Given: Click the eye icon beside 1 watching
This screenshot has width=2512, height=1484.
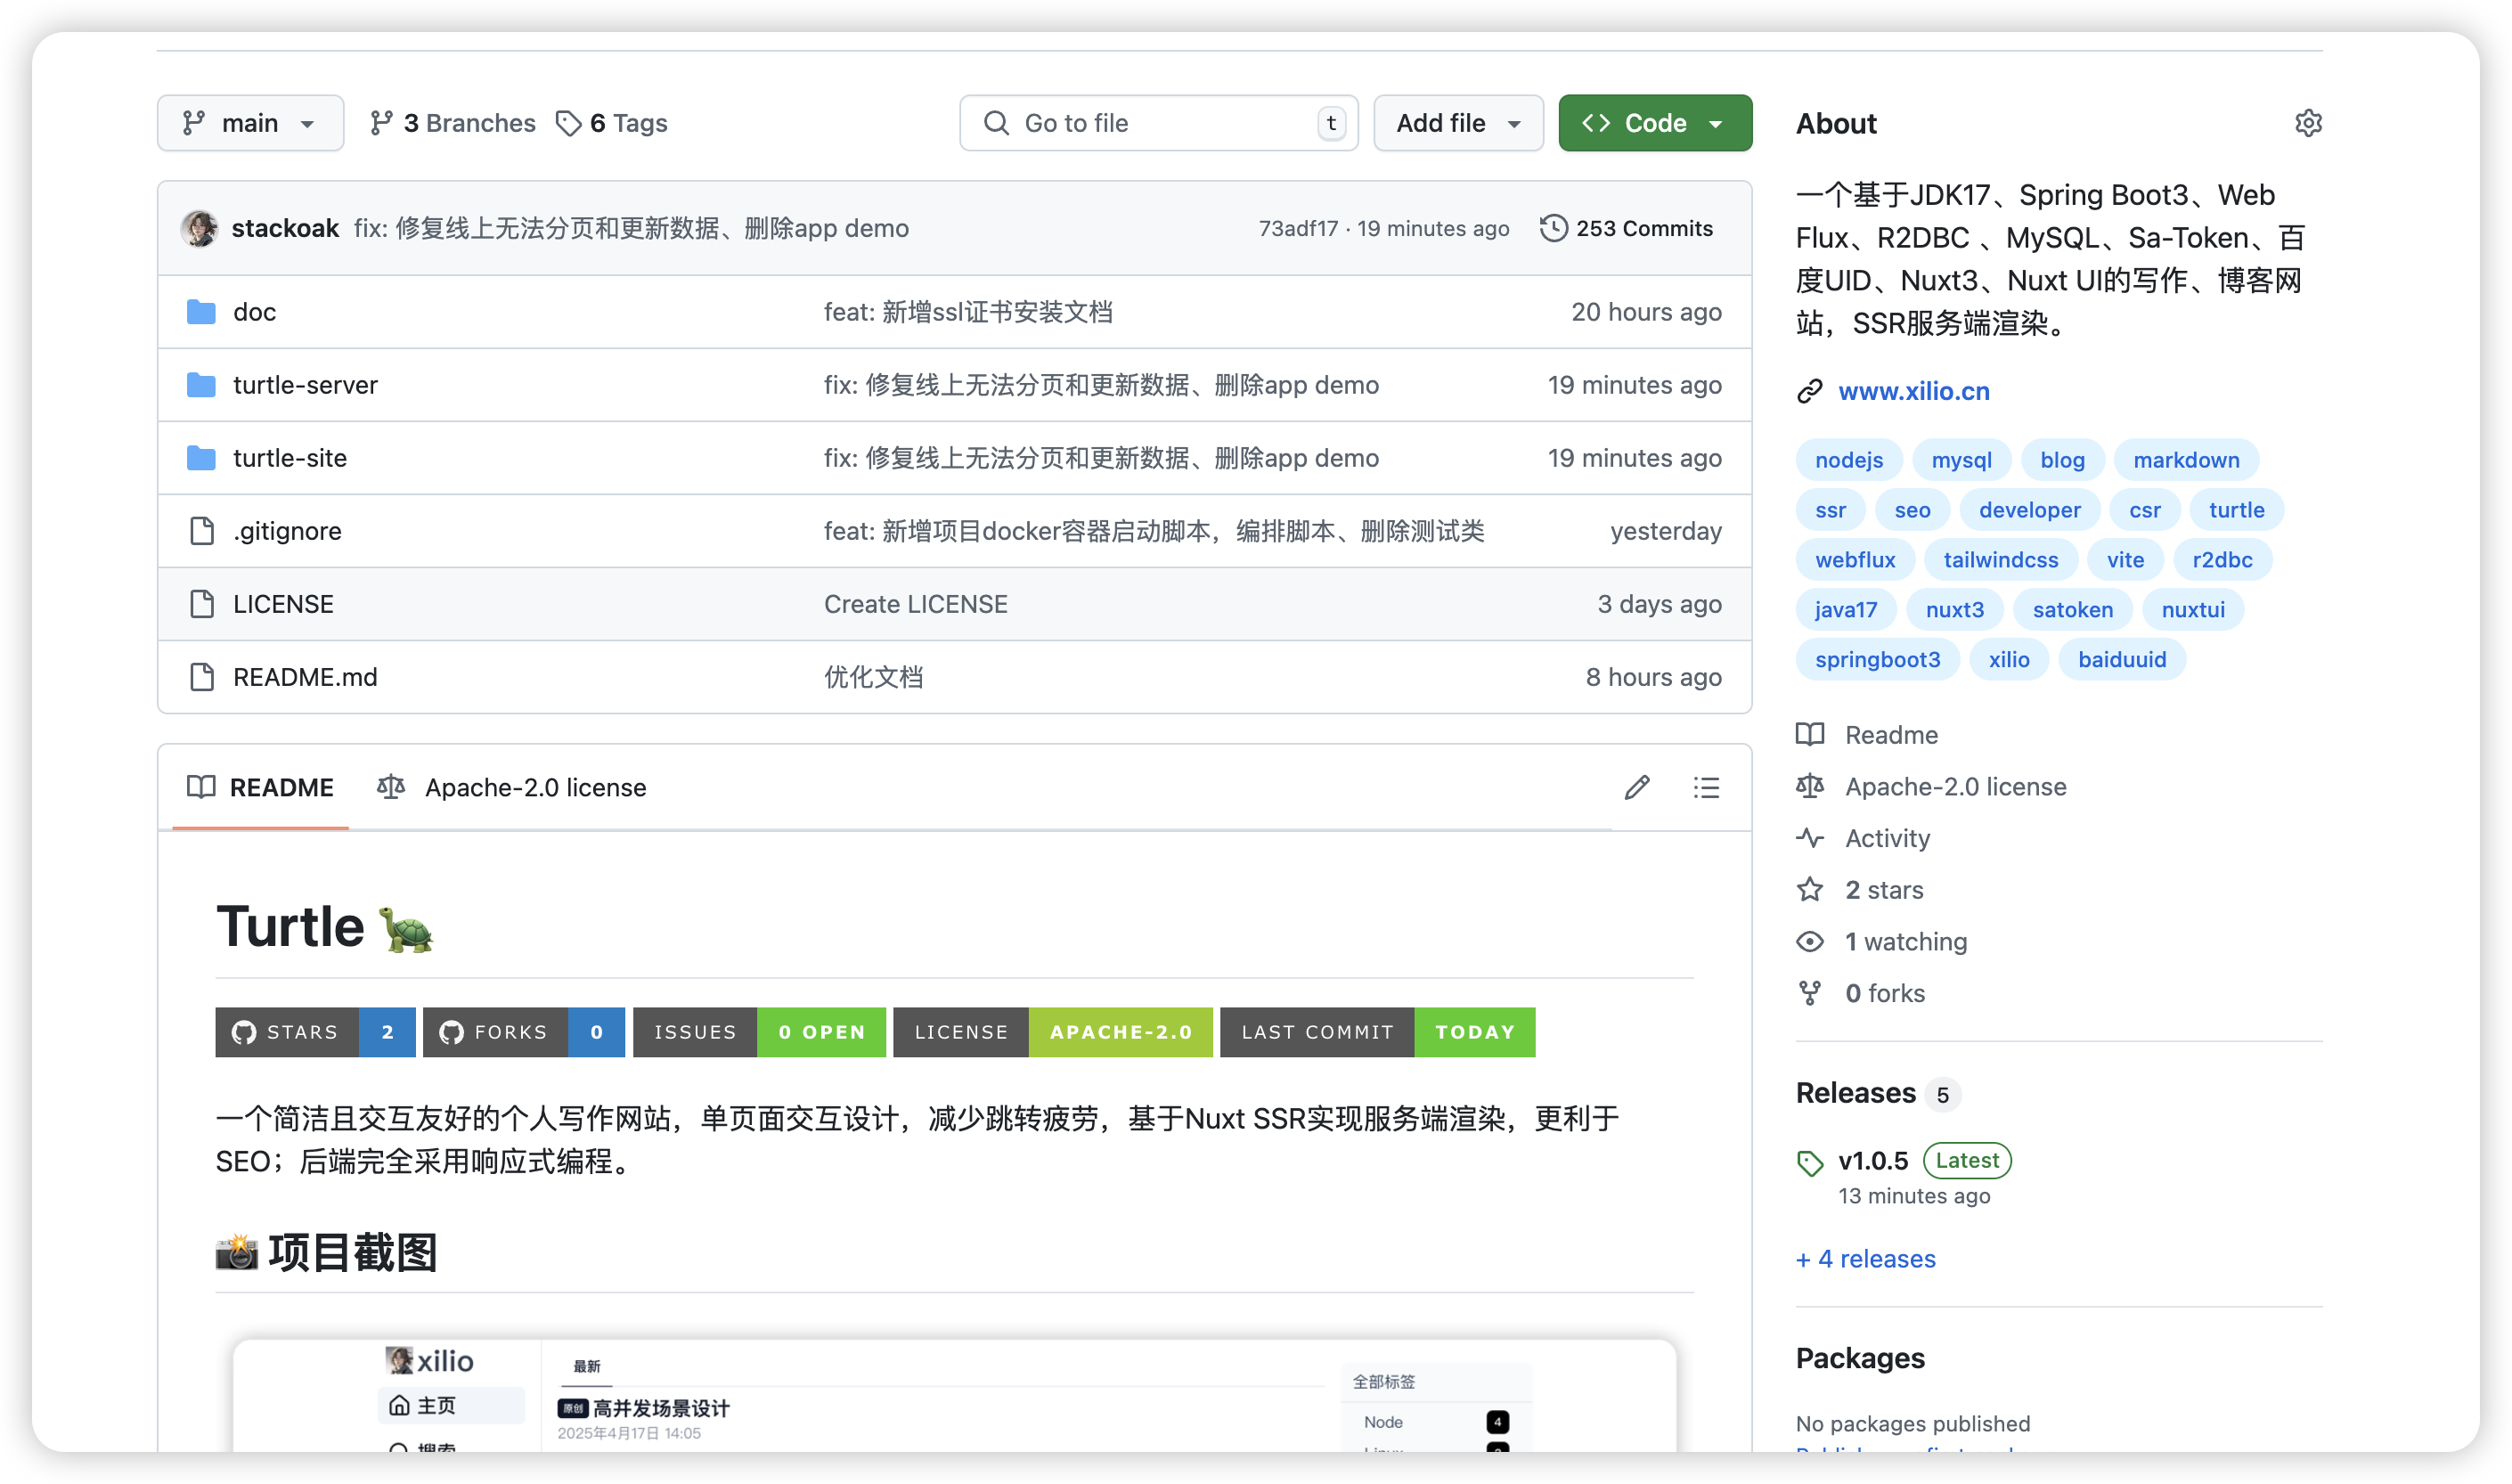Looking at the screenshot, I should click(1809, 941).
